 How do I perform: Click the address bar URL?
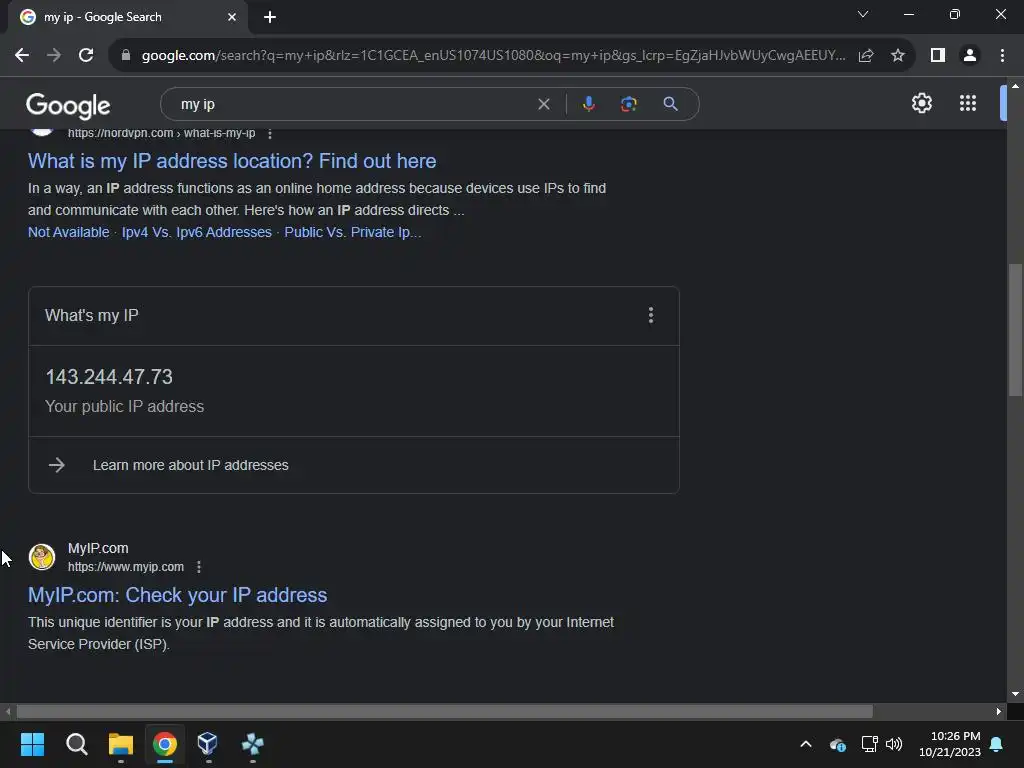[493, 56]
